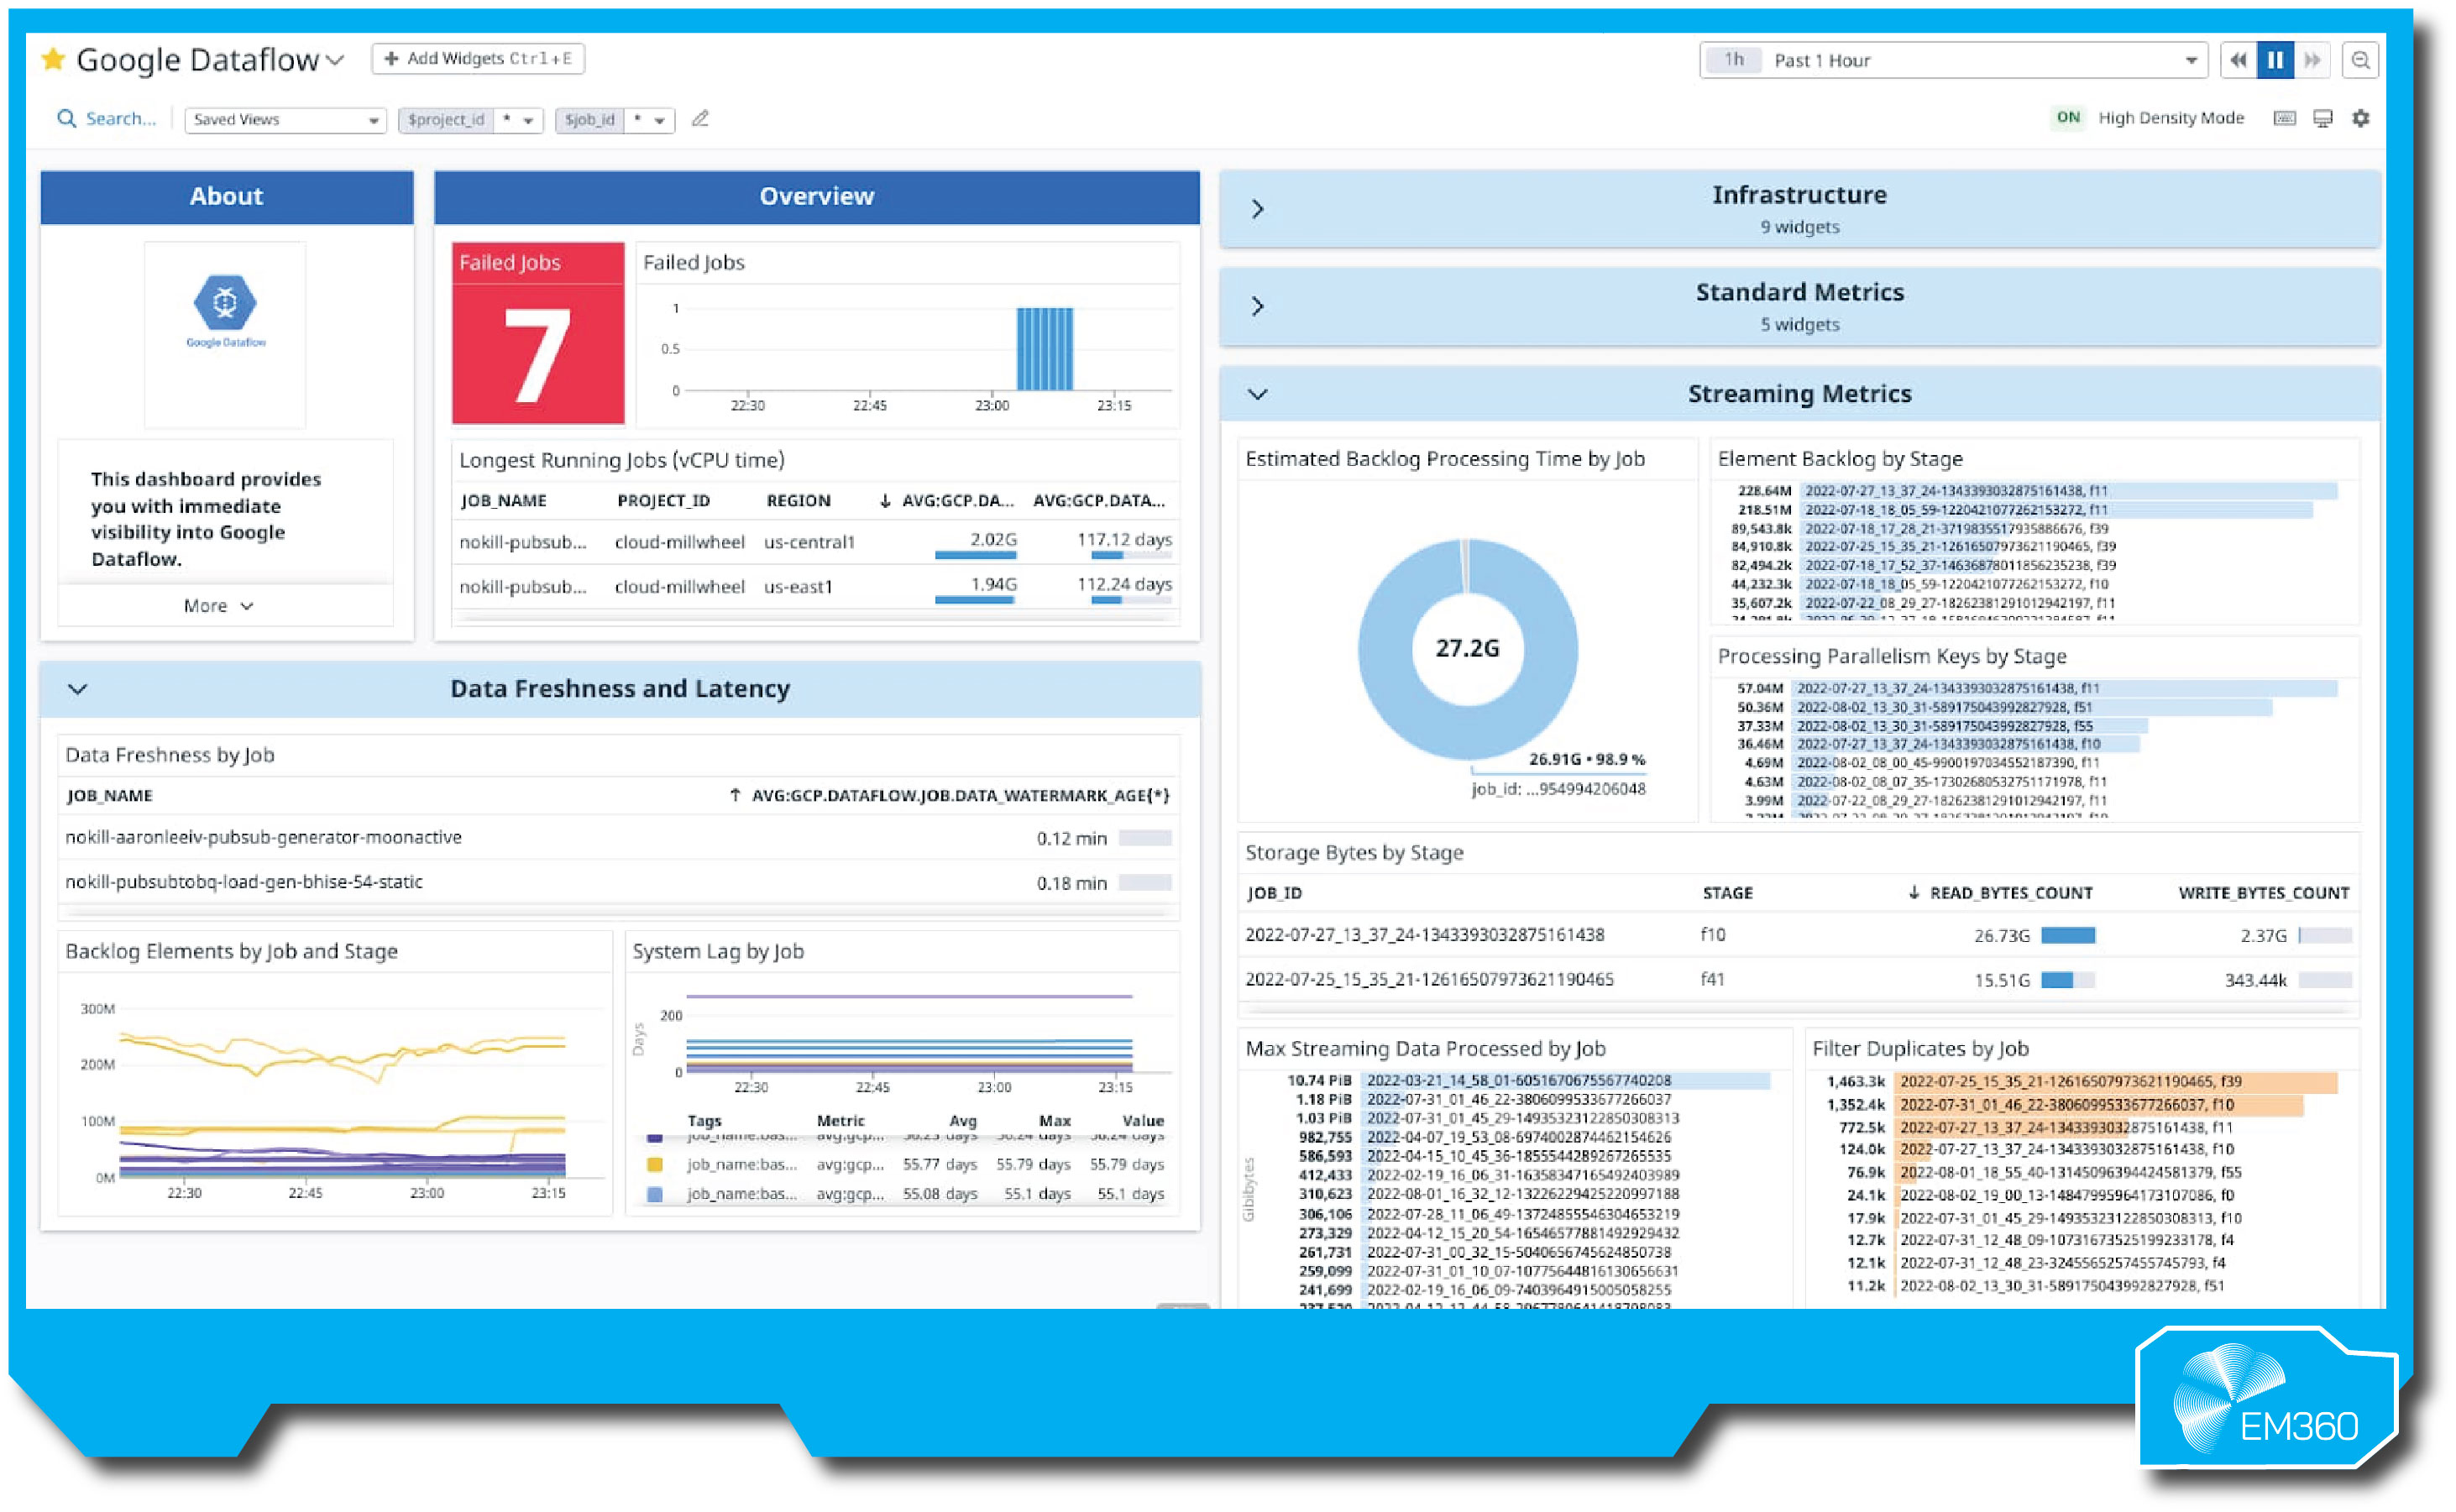Image resolution: width=2456 pixels, height=1512 pixels.
Task: Click the zoom-out magnifier icon
Action: [2362, 60]
